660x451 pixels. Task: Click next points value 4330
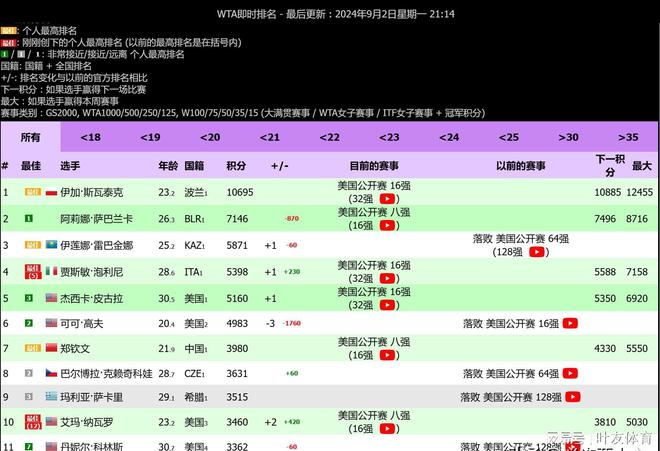605,349
